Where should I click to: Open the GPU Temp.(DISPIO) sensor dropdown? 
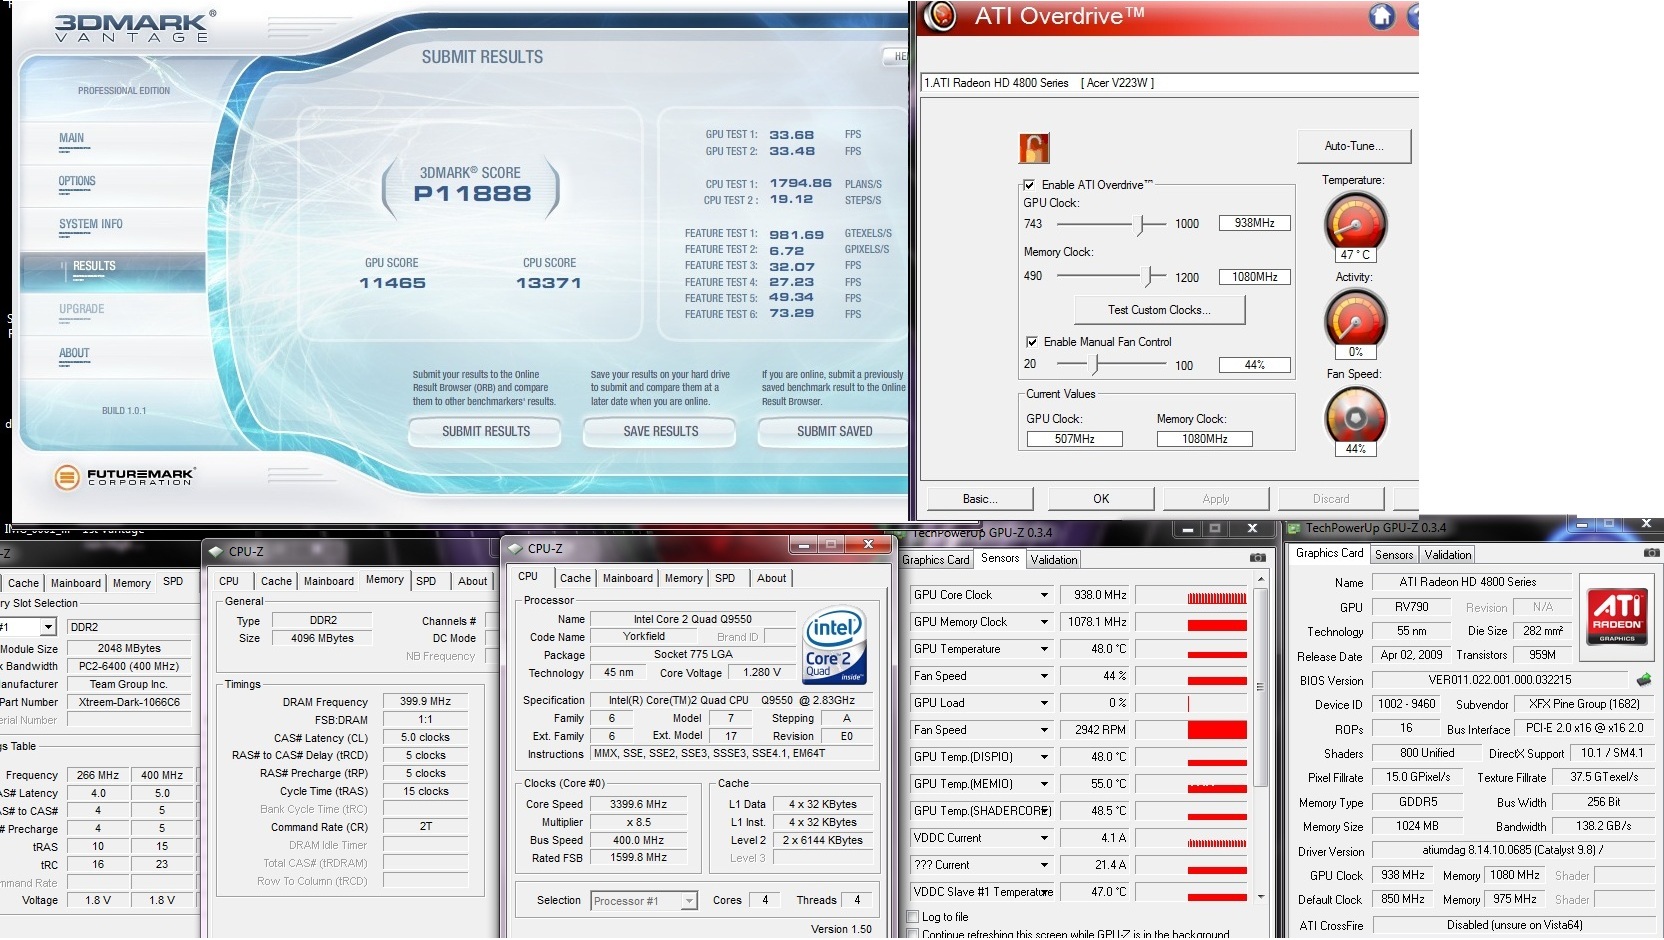1044,757
